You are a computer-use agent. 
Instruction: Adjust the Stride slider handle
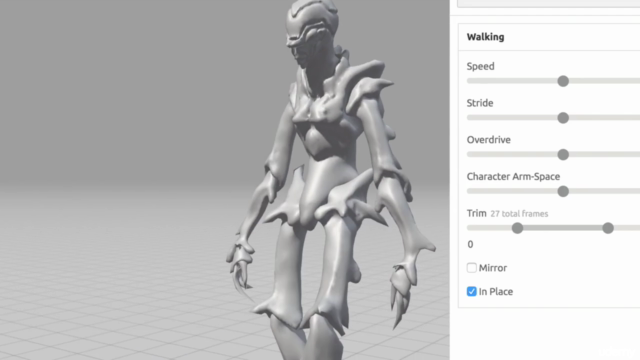563,118
